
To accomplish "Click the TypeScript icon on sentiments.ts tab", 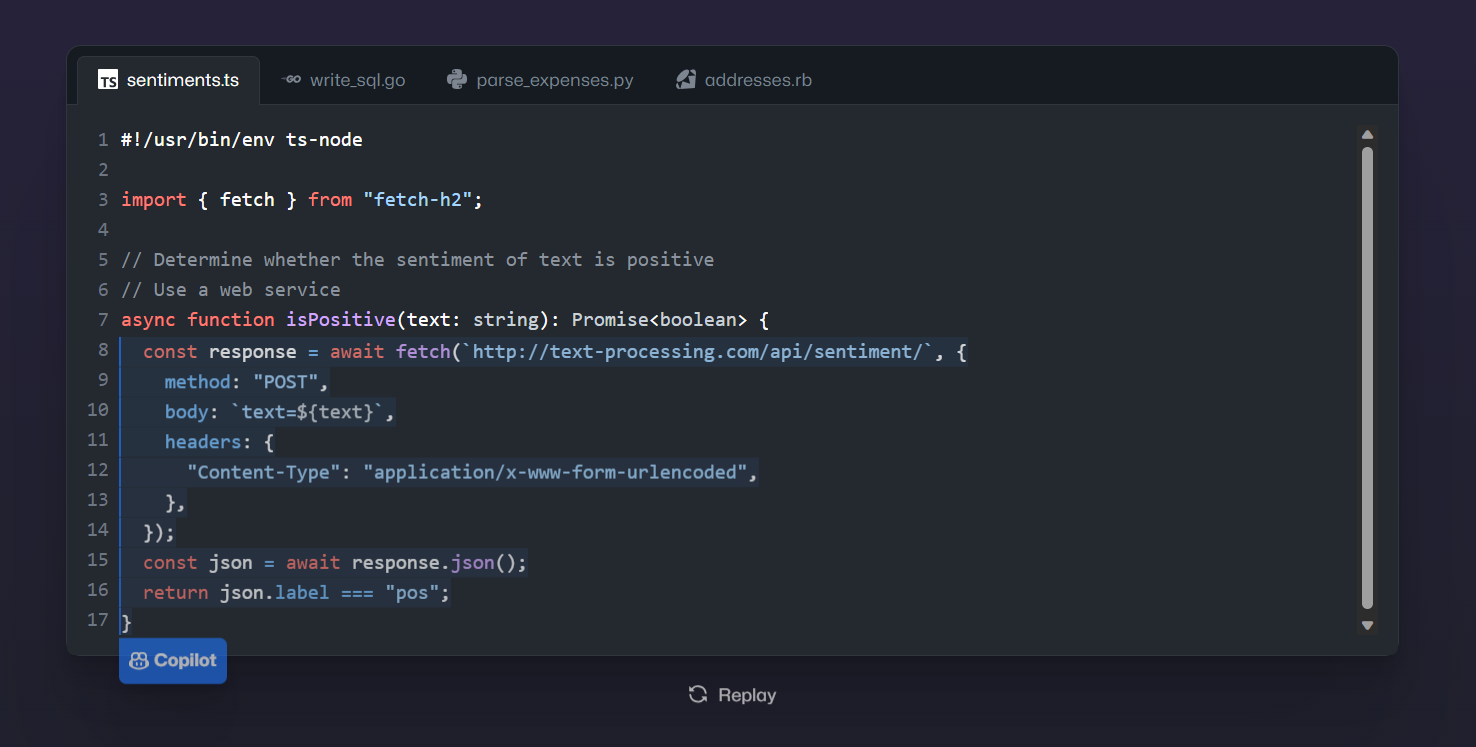I will (x=108, y=80).
